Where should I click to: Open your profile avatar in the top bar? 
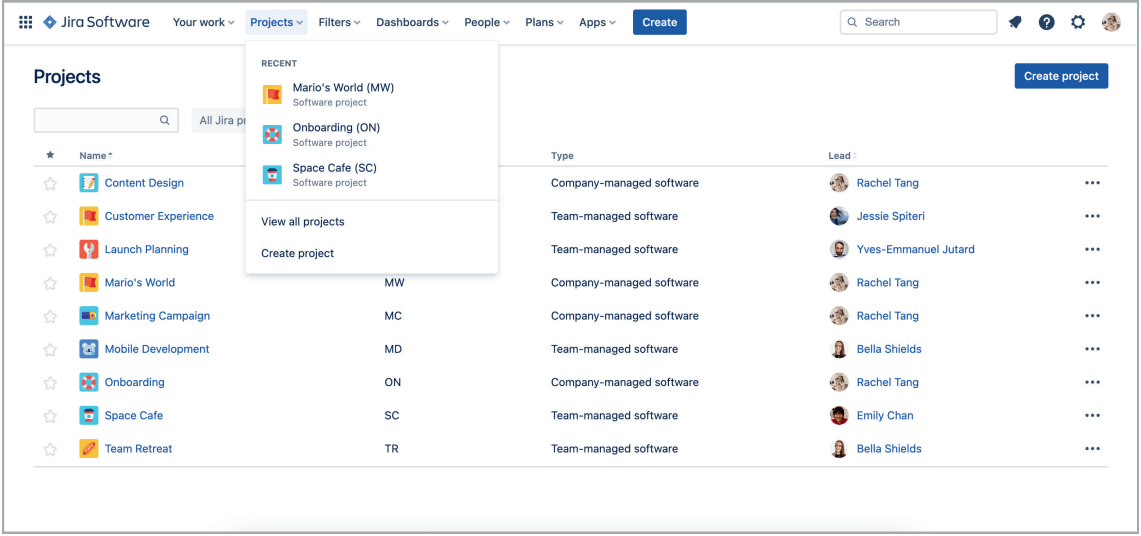[1111, 23]
